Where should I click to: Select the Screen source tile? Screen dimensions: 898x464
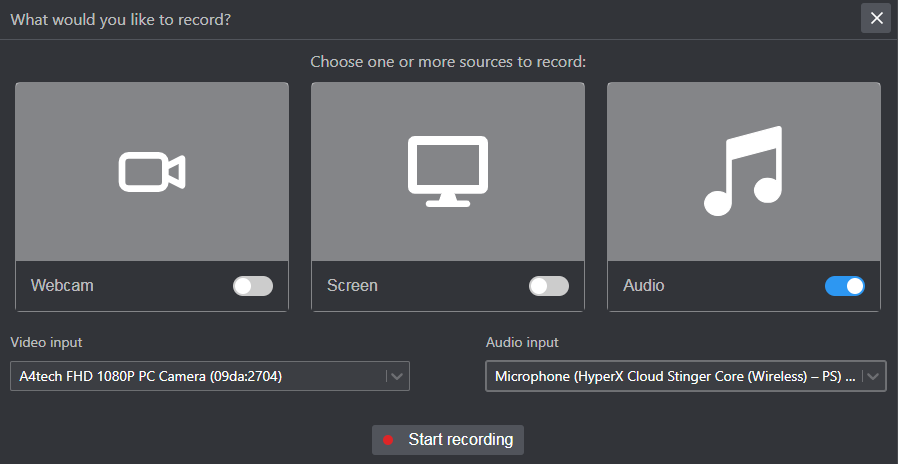pyautogui.click(x=448, y=197)
